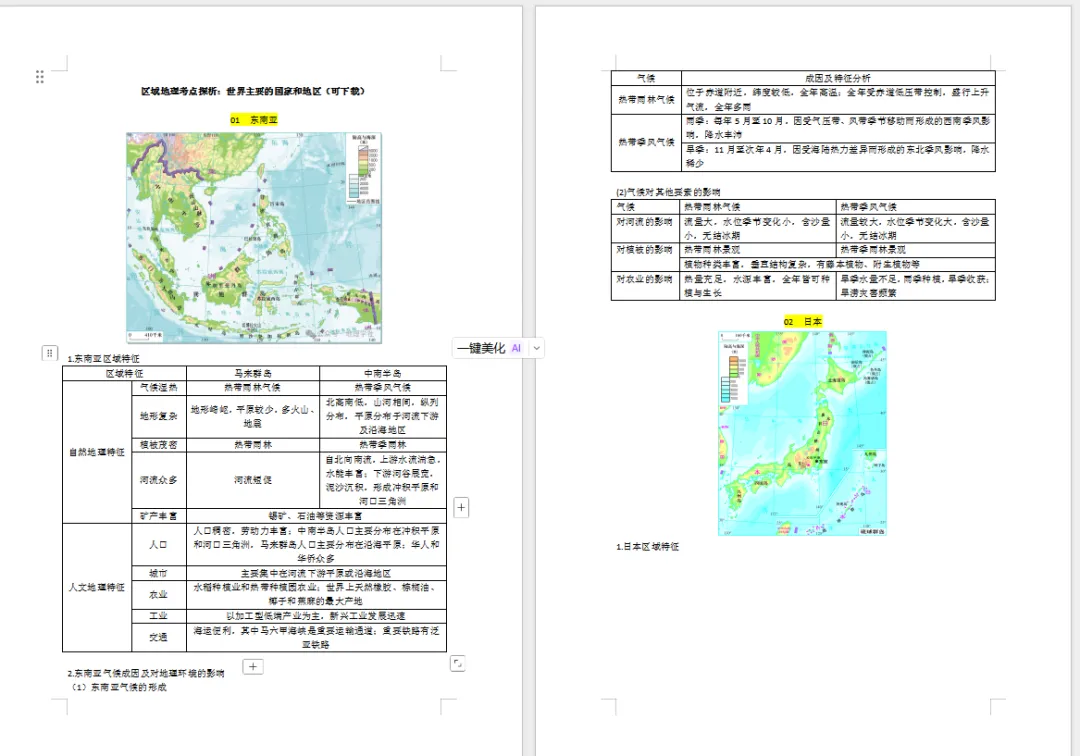Click the header cell 成因及特征分析
The height and width of the screenshot is (756, 1080).
(x=838, y=78)
